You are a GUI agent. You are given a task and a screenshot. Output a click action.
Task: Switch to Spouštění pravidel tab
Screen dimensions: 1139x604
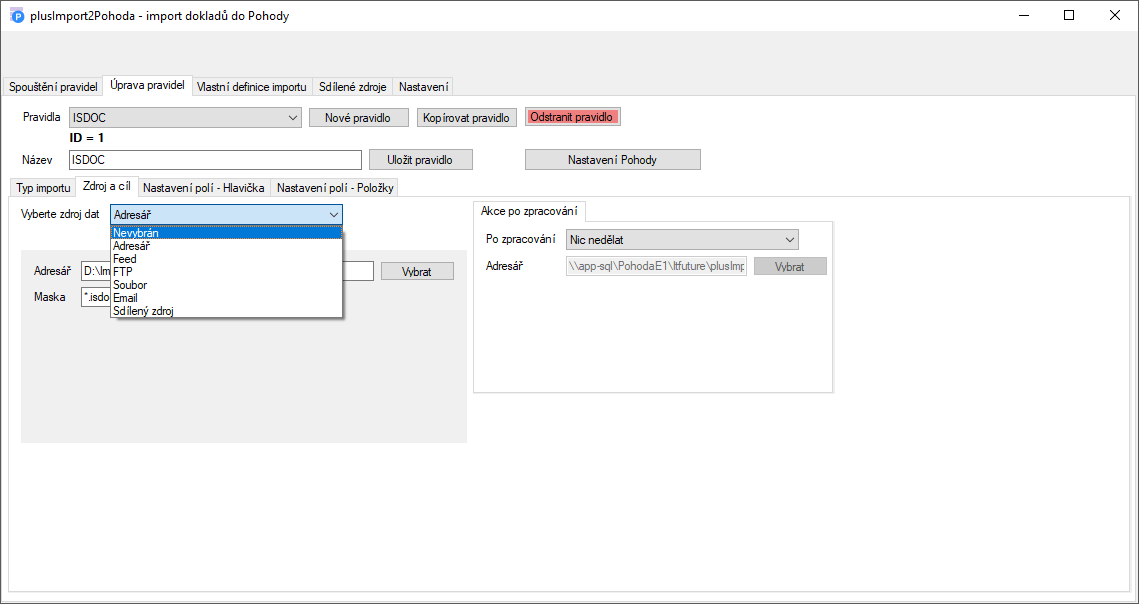[x=53, y=87]
